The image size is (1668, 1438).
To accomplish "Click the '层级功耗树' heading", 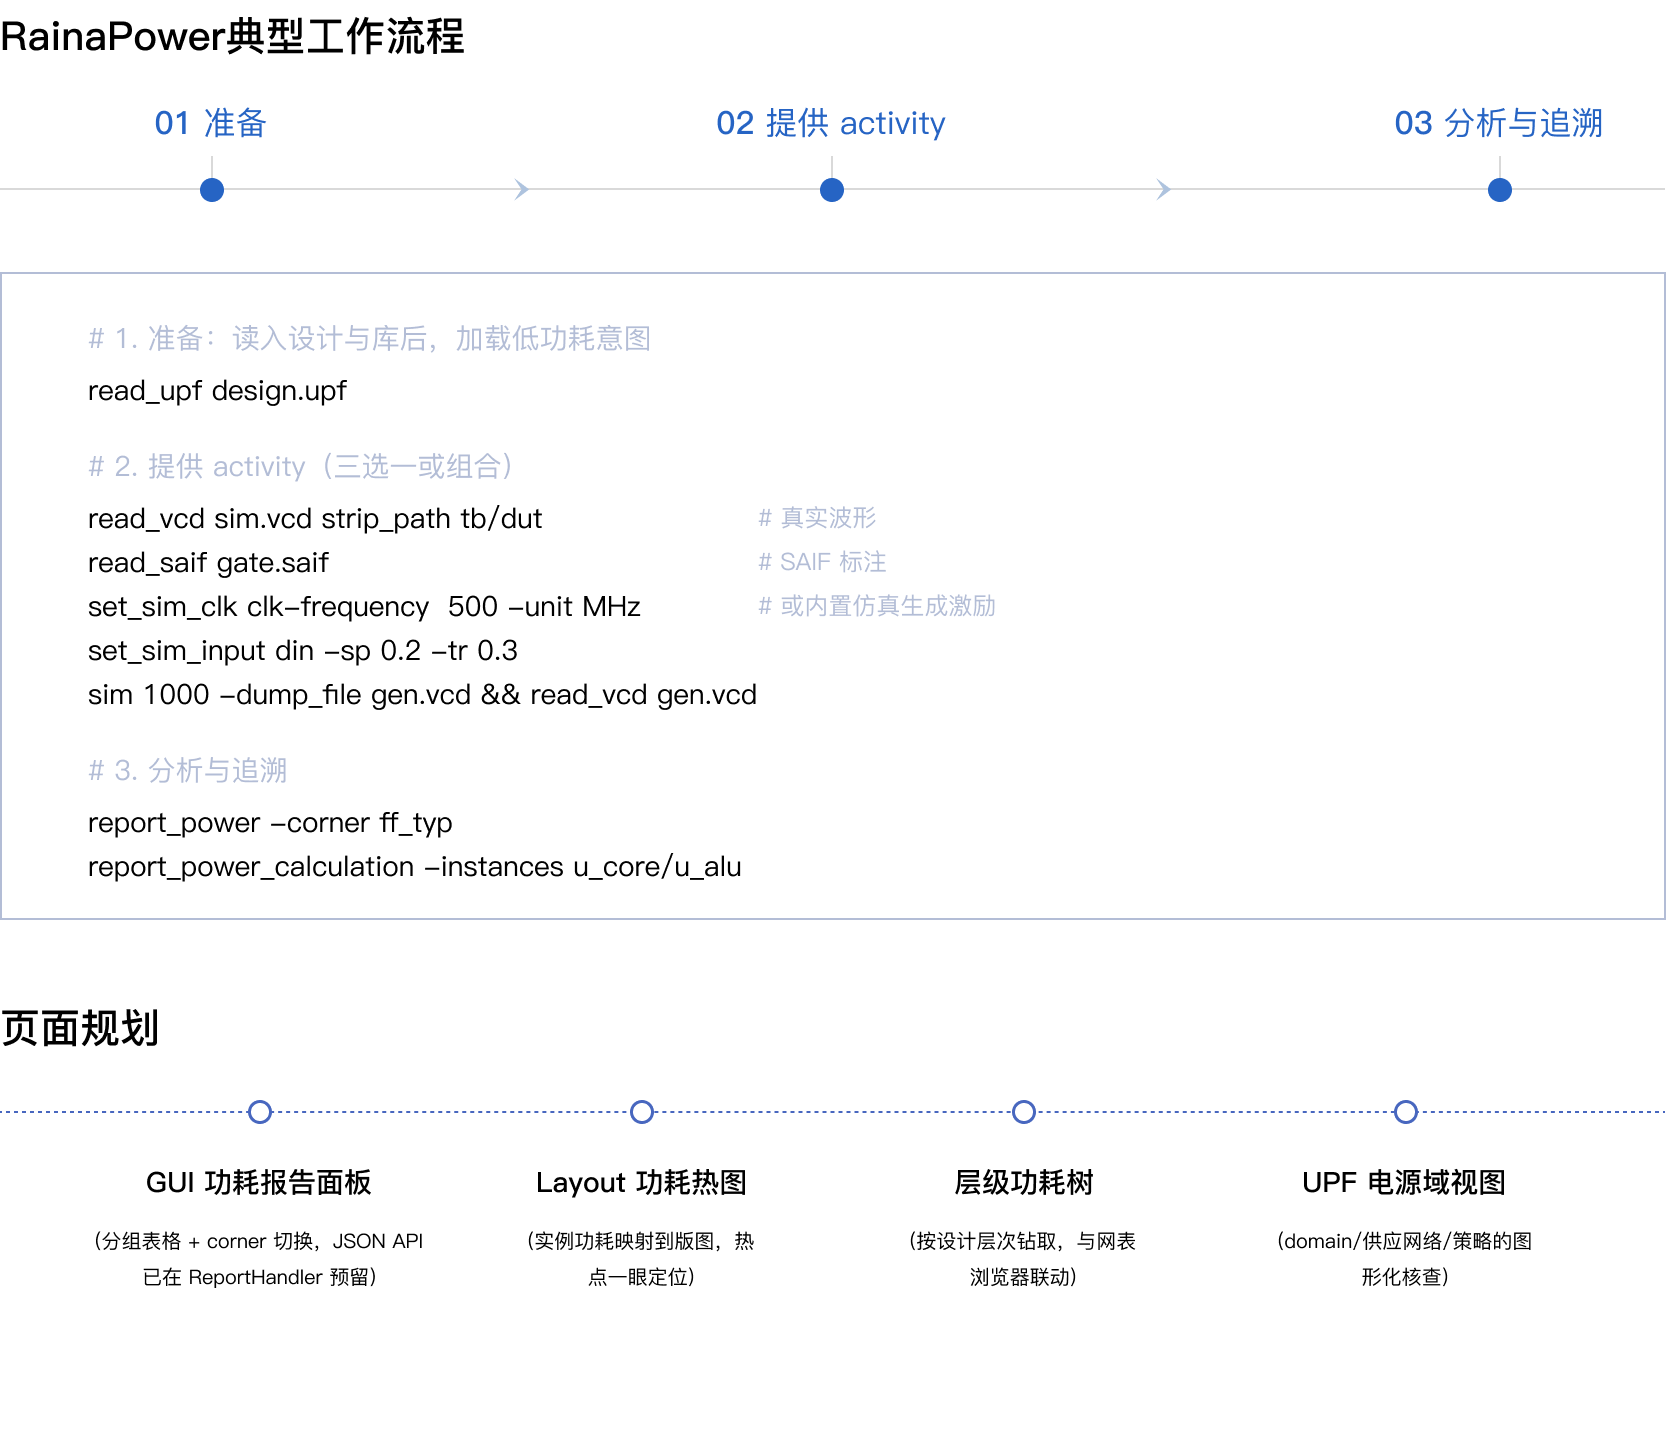I will pos(1024,1182).
